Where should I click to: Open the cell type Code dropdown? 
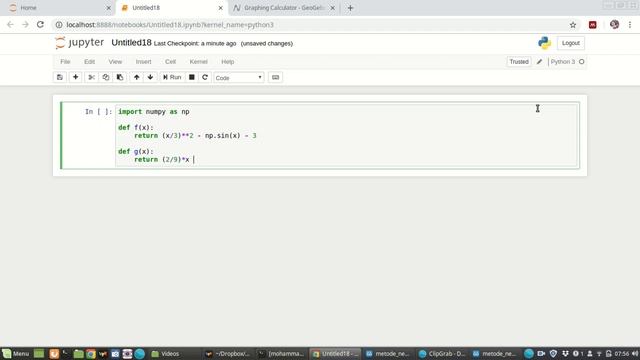coord(239,78)
